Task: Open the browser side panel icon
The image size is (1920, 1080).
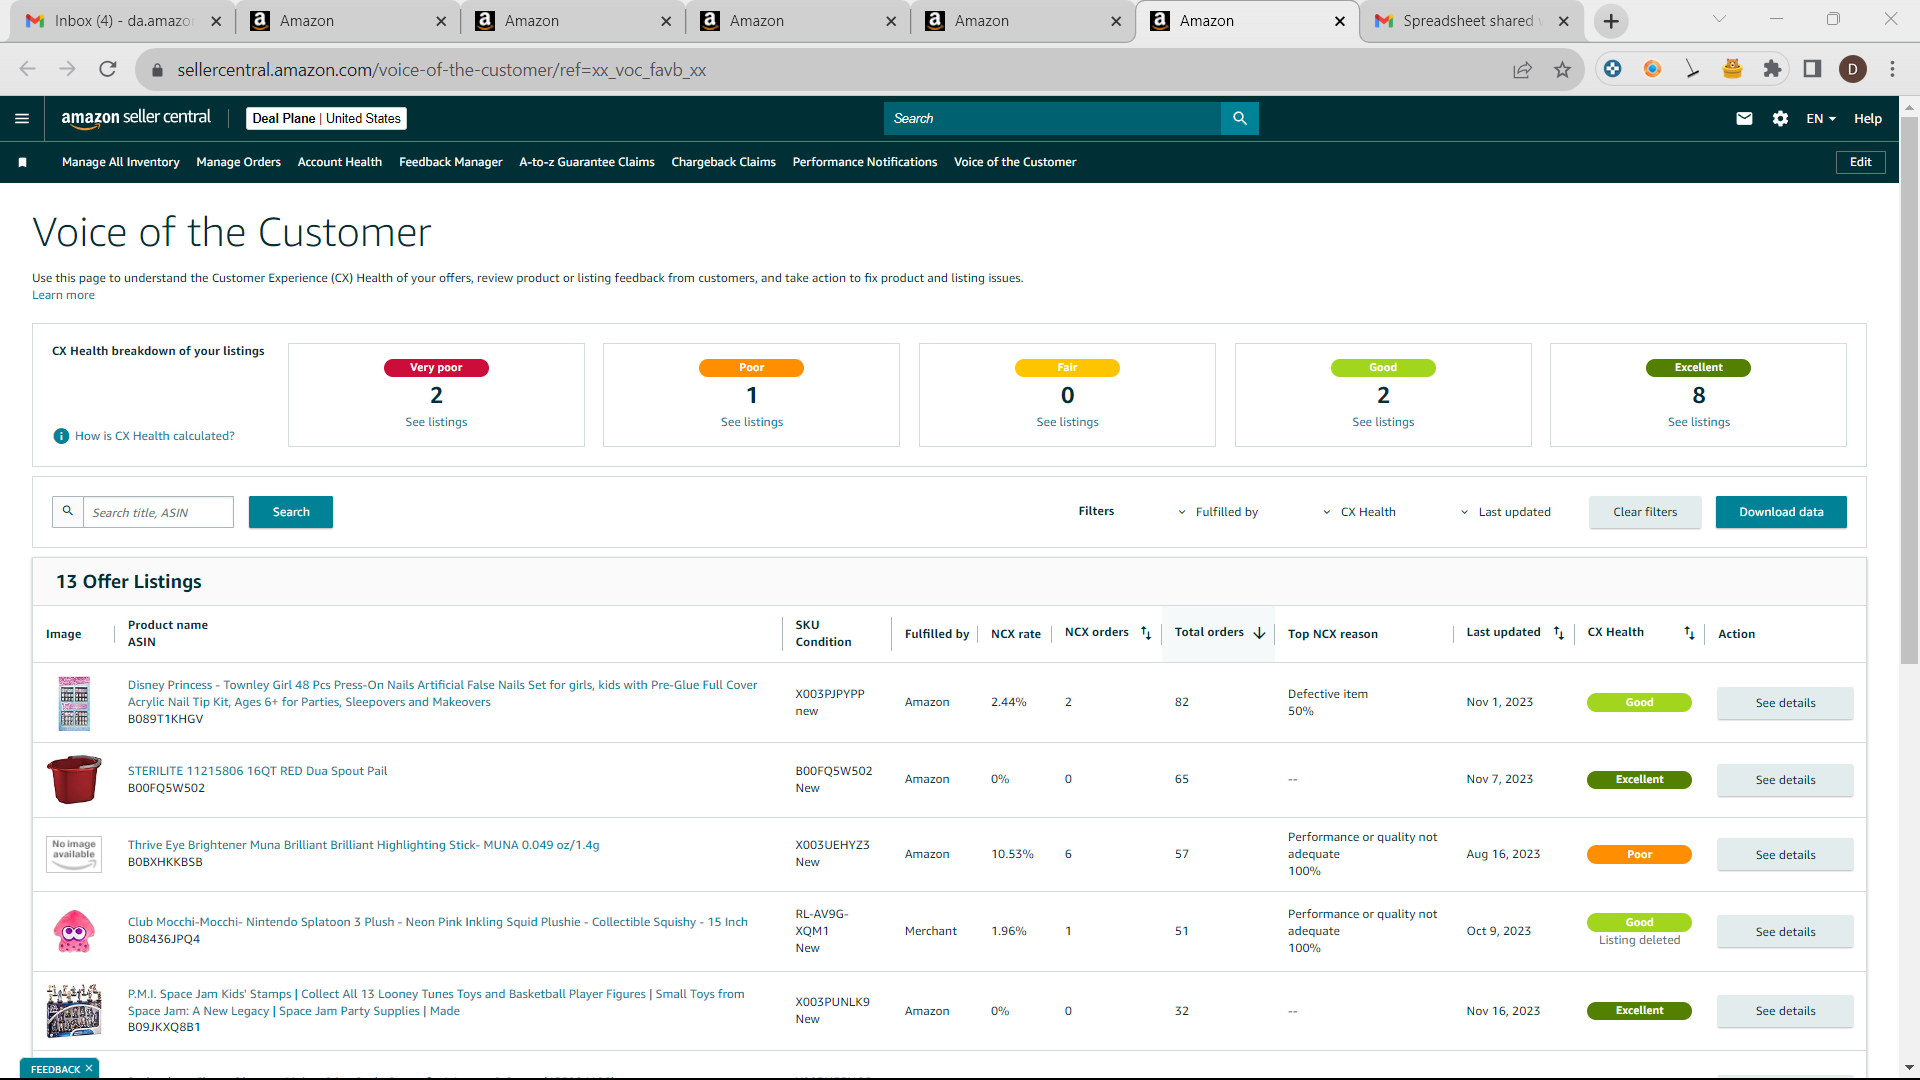Action: pos(1812,69)
